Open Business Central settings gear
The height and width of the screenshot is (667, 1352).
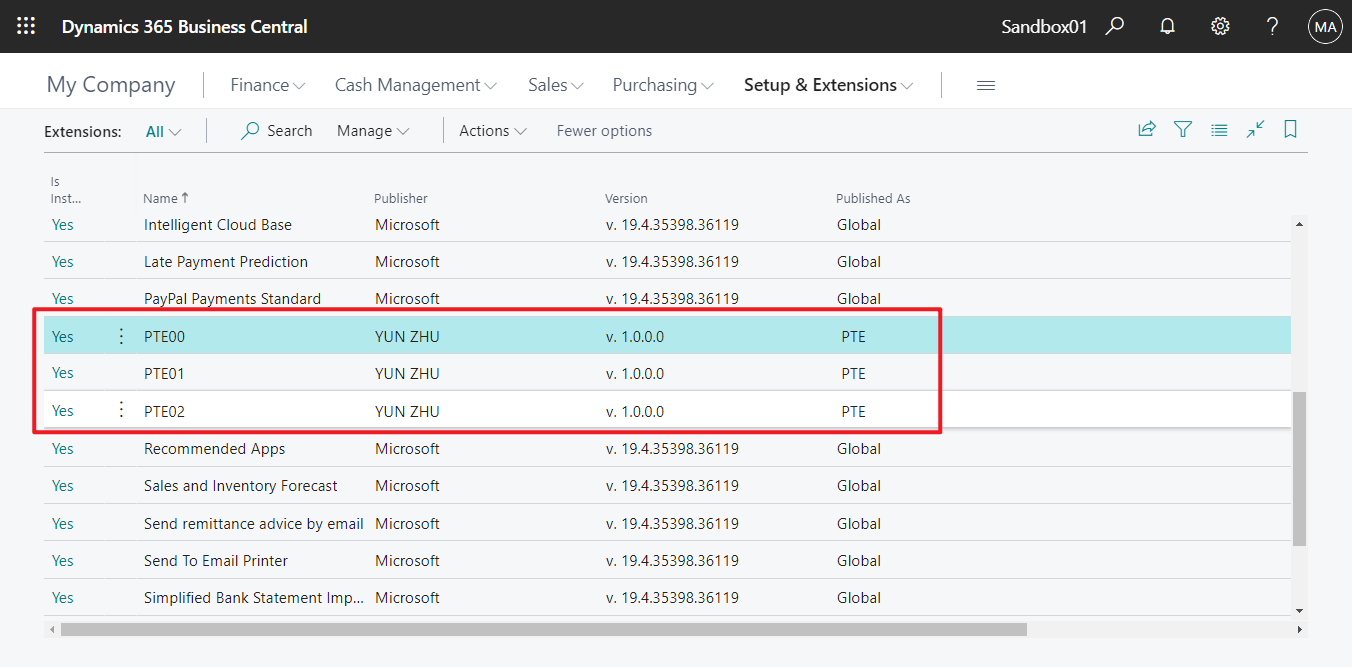coord(1220,26)
